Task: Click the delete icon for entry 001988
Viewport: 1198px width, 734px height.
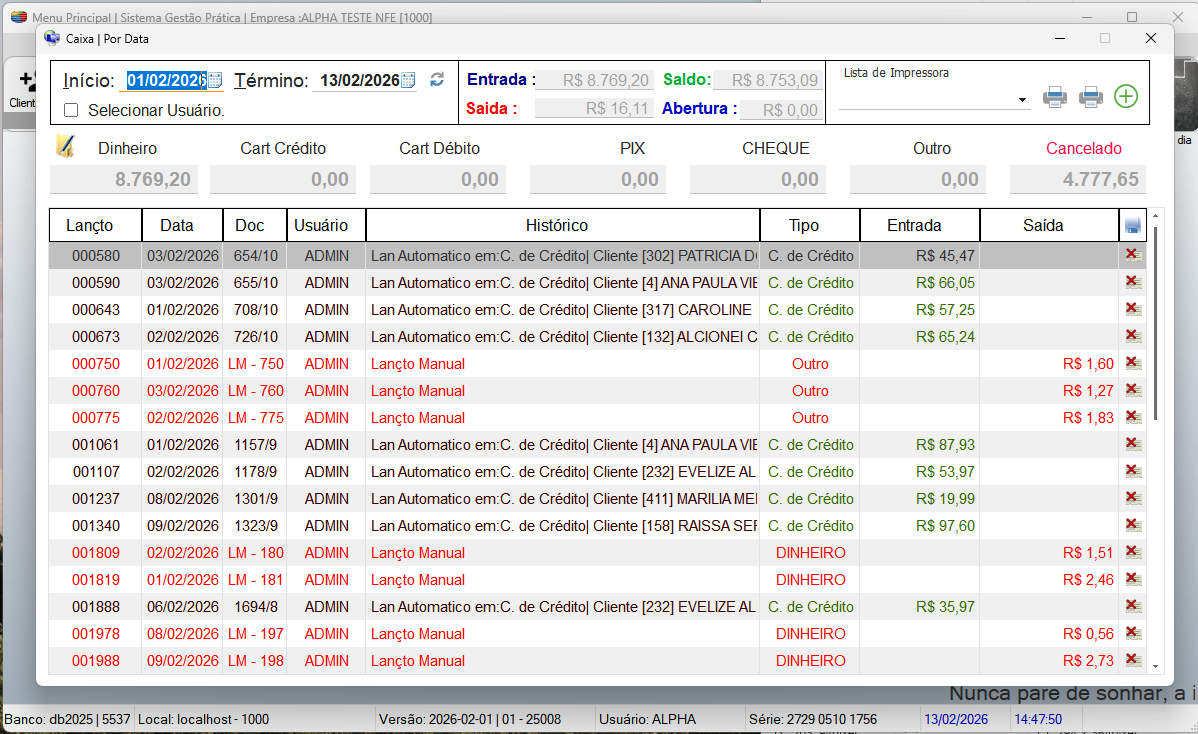Action: (x=1132, y=660)
